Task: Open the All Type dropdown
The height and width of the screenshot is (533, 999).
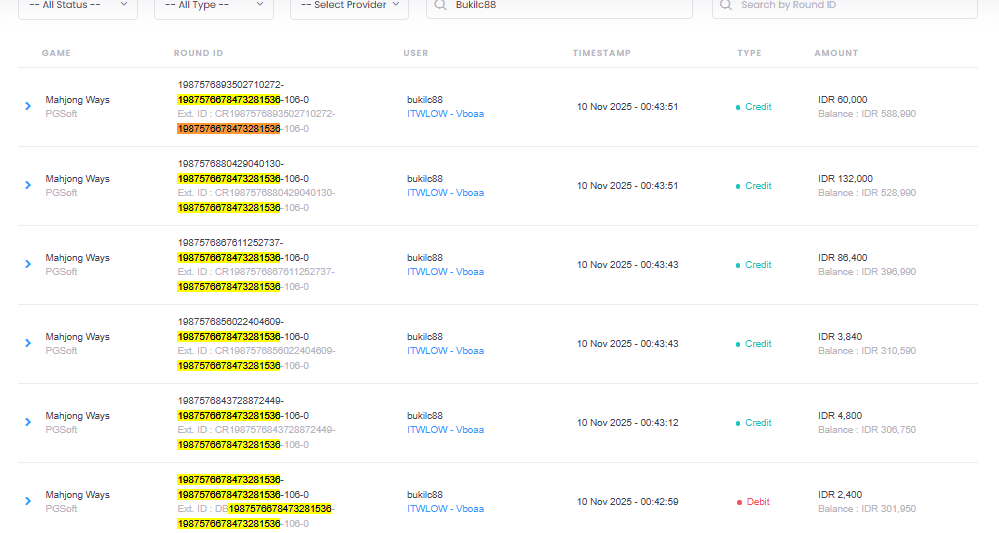Action: 214,6
